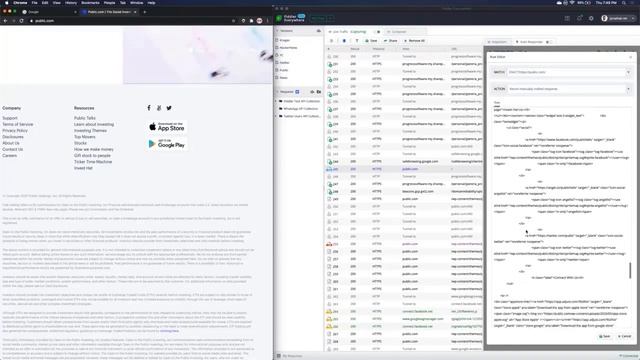The width and height of the screenshot is (640, 360).
Task: Open Wi-Fi status in macOS menu bar
Action: (572, 3)
